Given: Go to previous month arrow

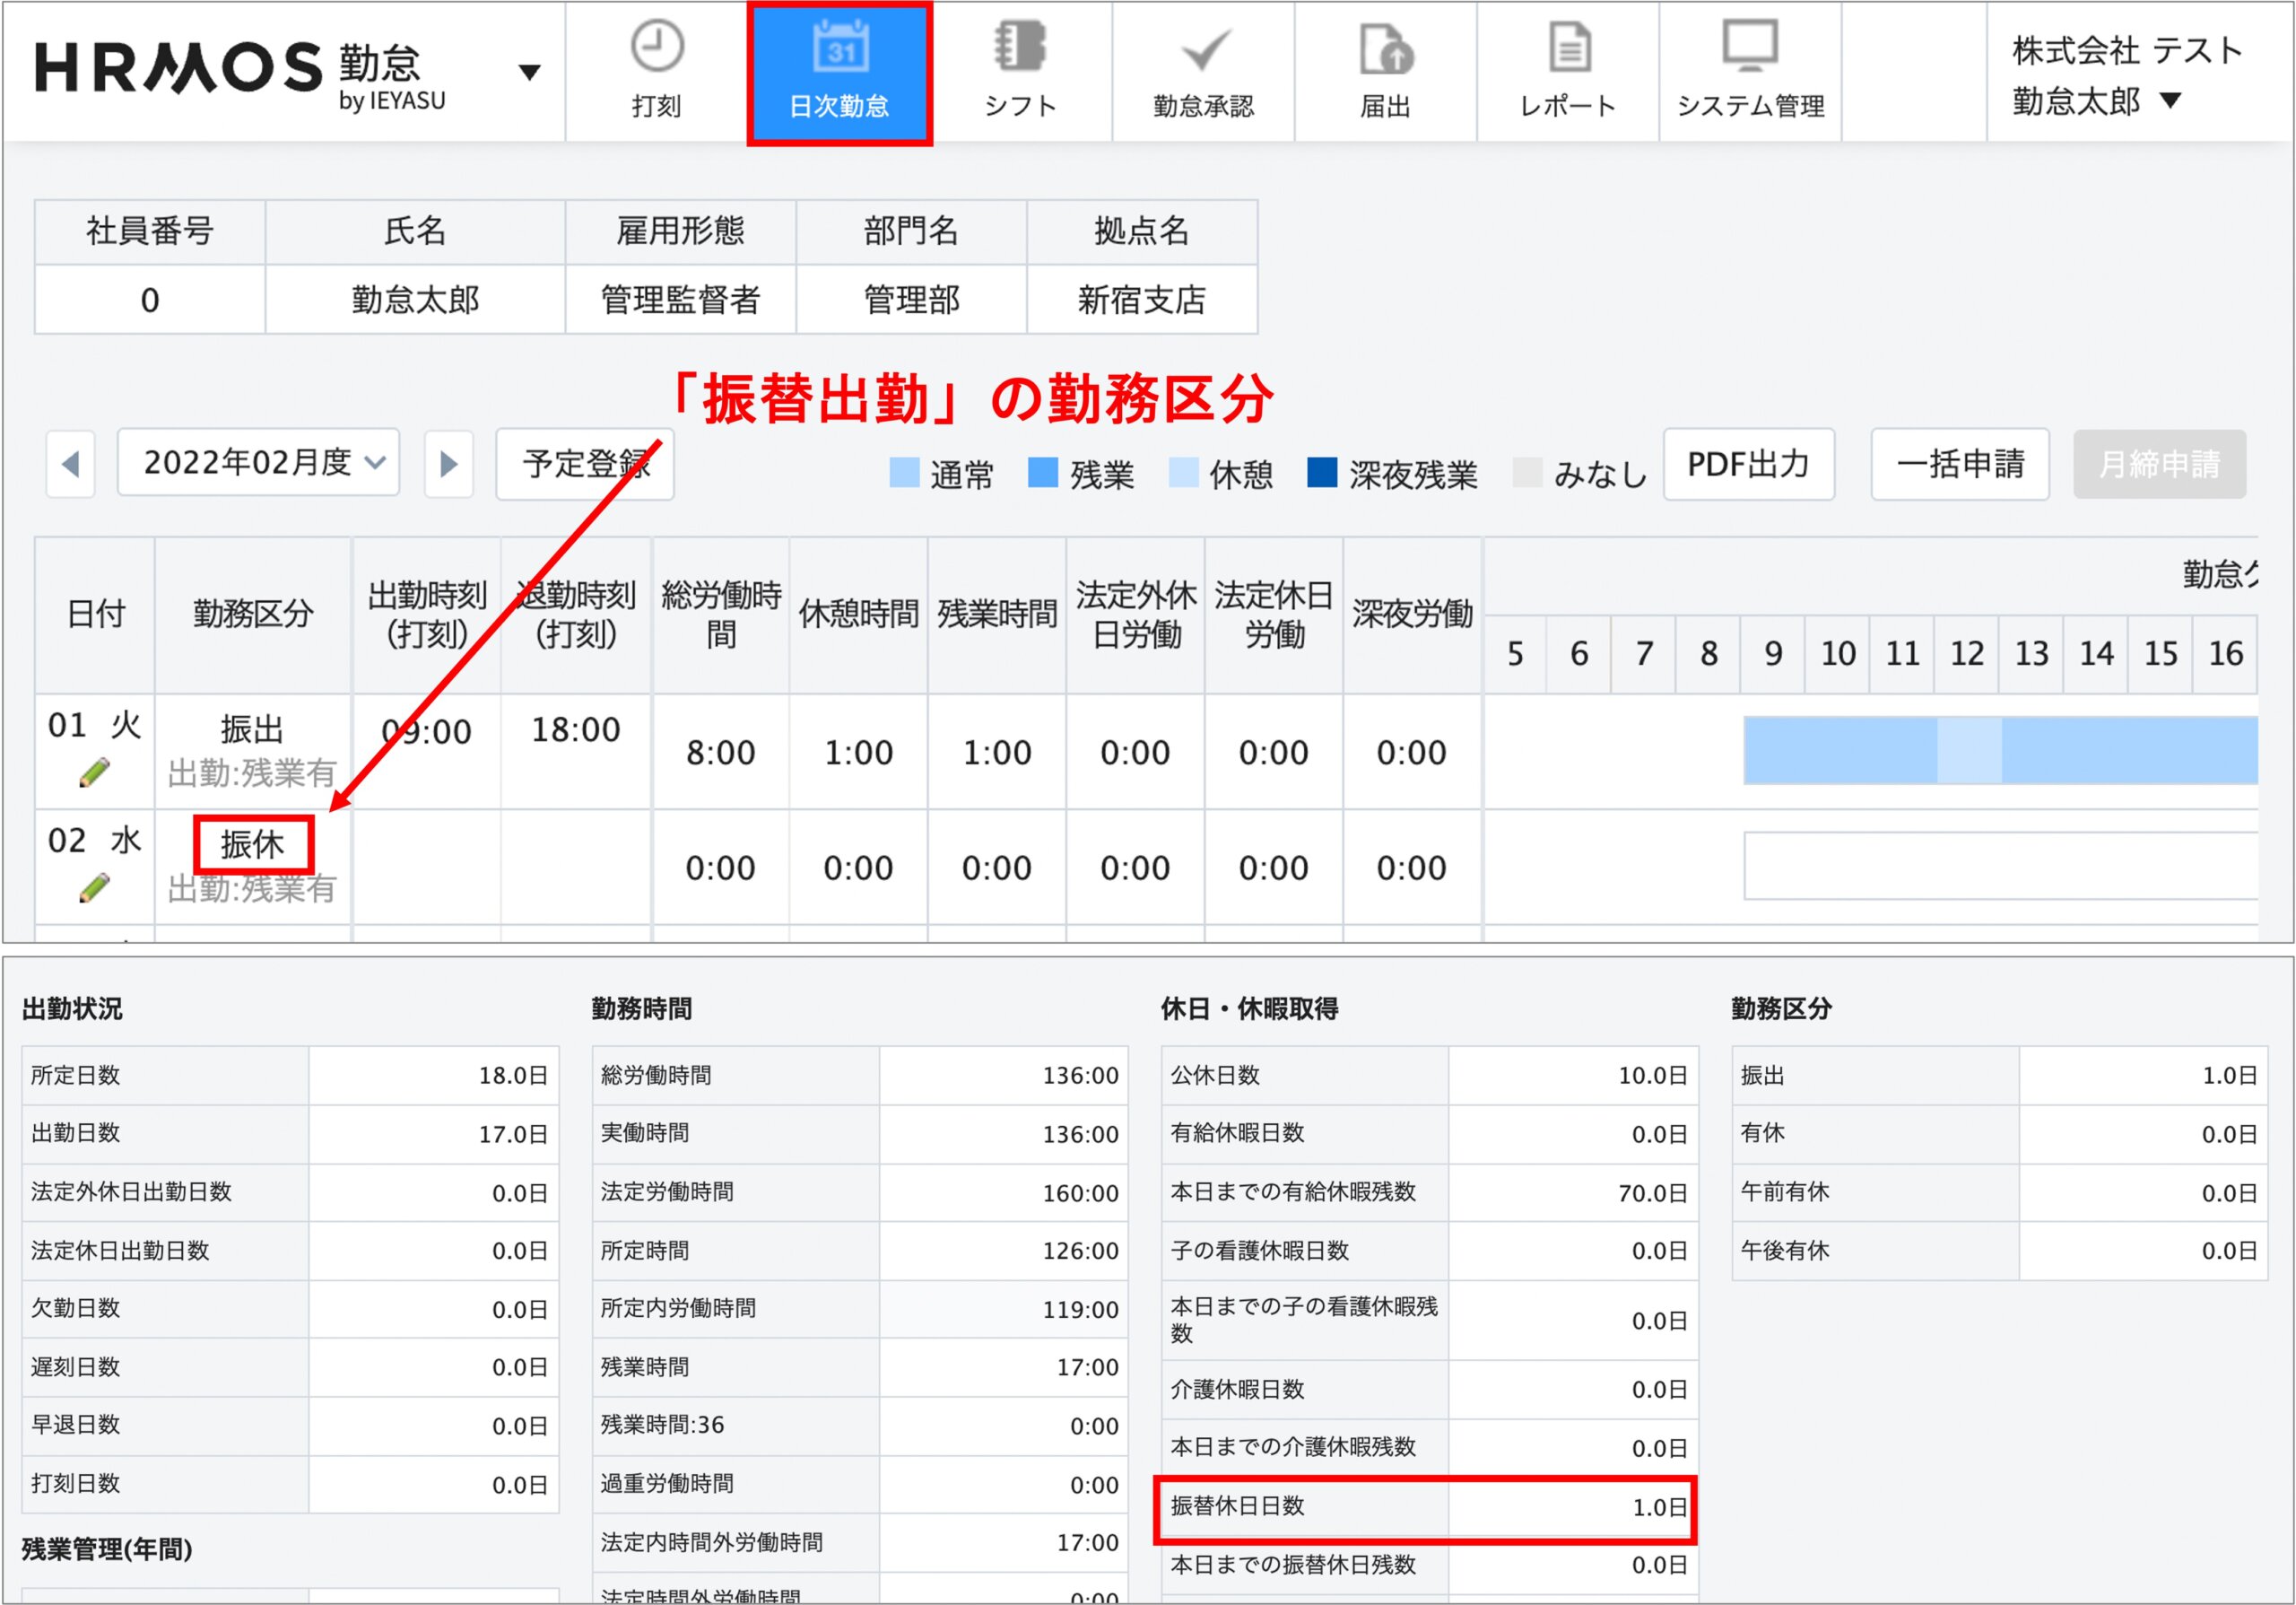Looking at the screenshot, I should 70,464.
